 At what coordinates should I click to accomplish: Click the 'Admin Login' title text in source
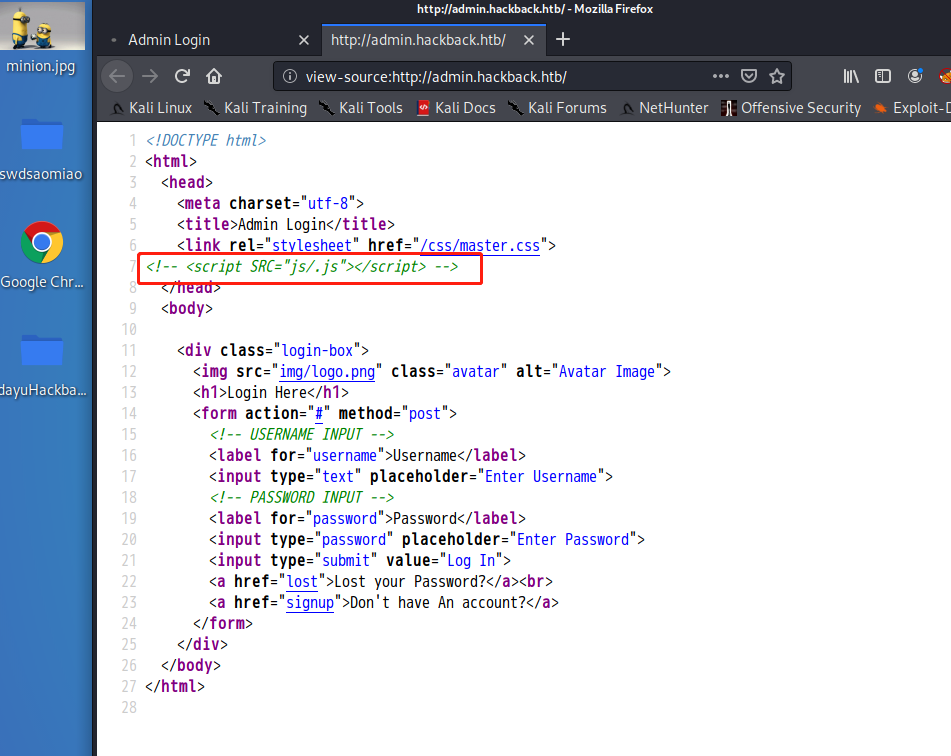[282, 224]
